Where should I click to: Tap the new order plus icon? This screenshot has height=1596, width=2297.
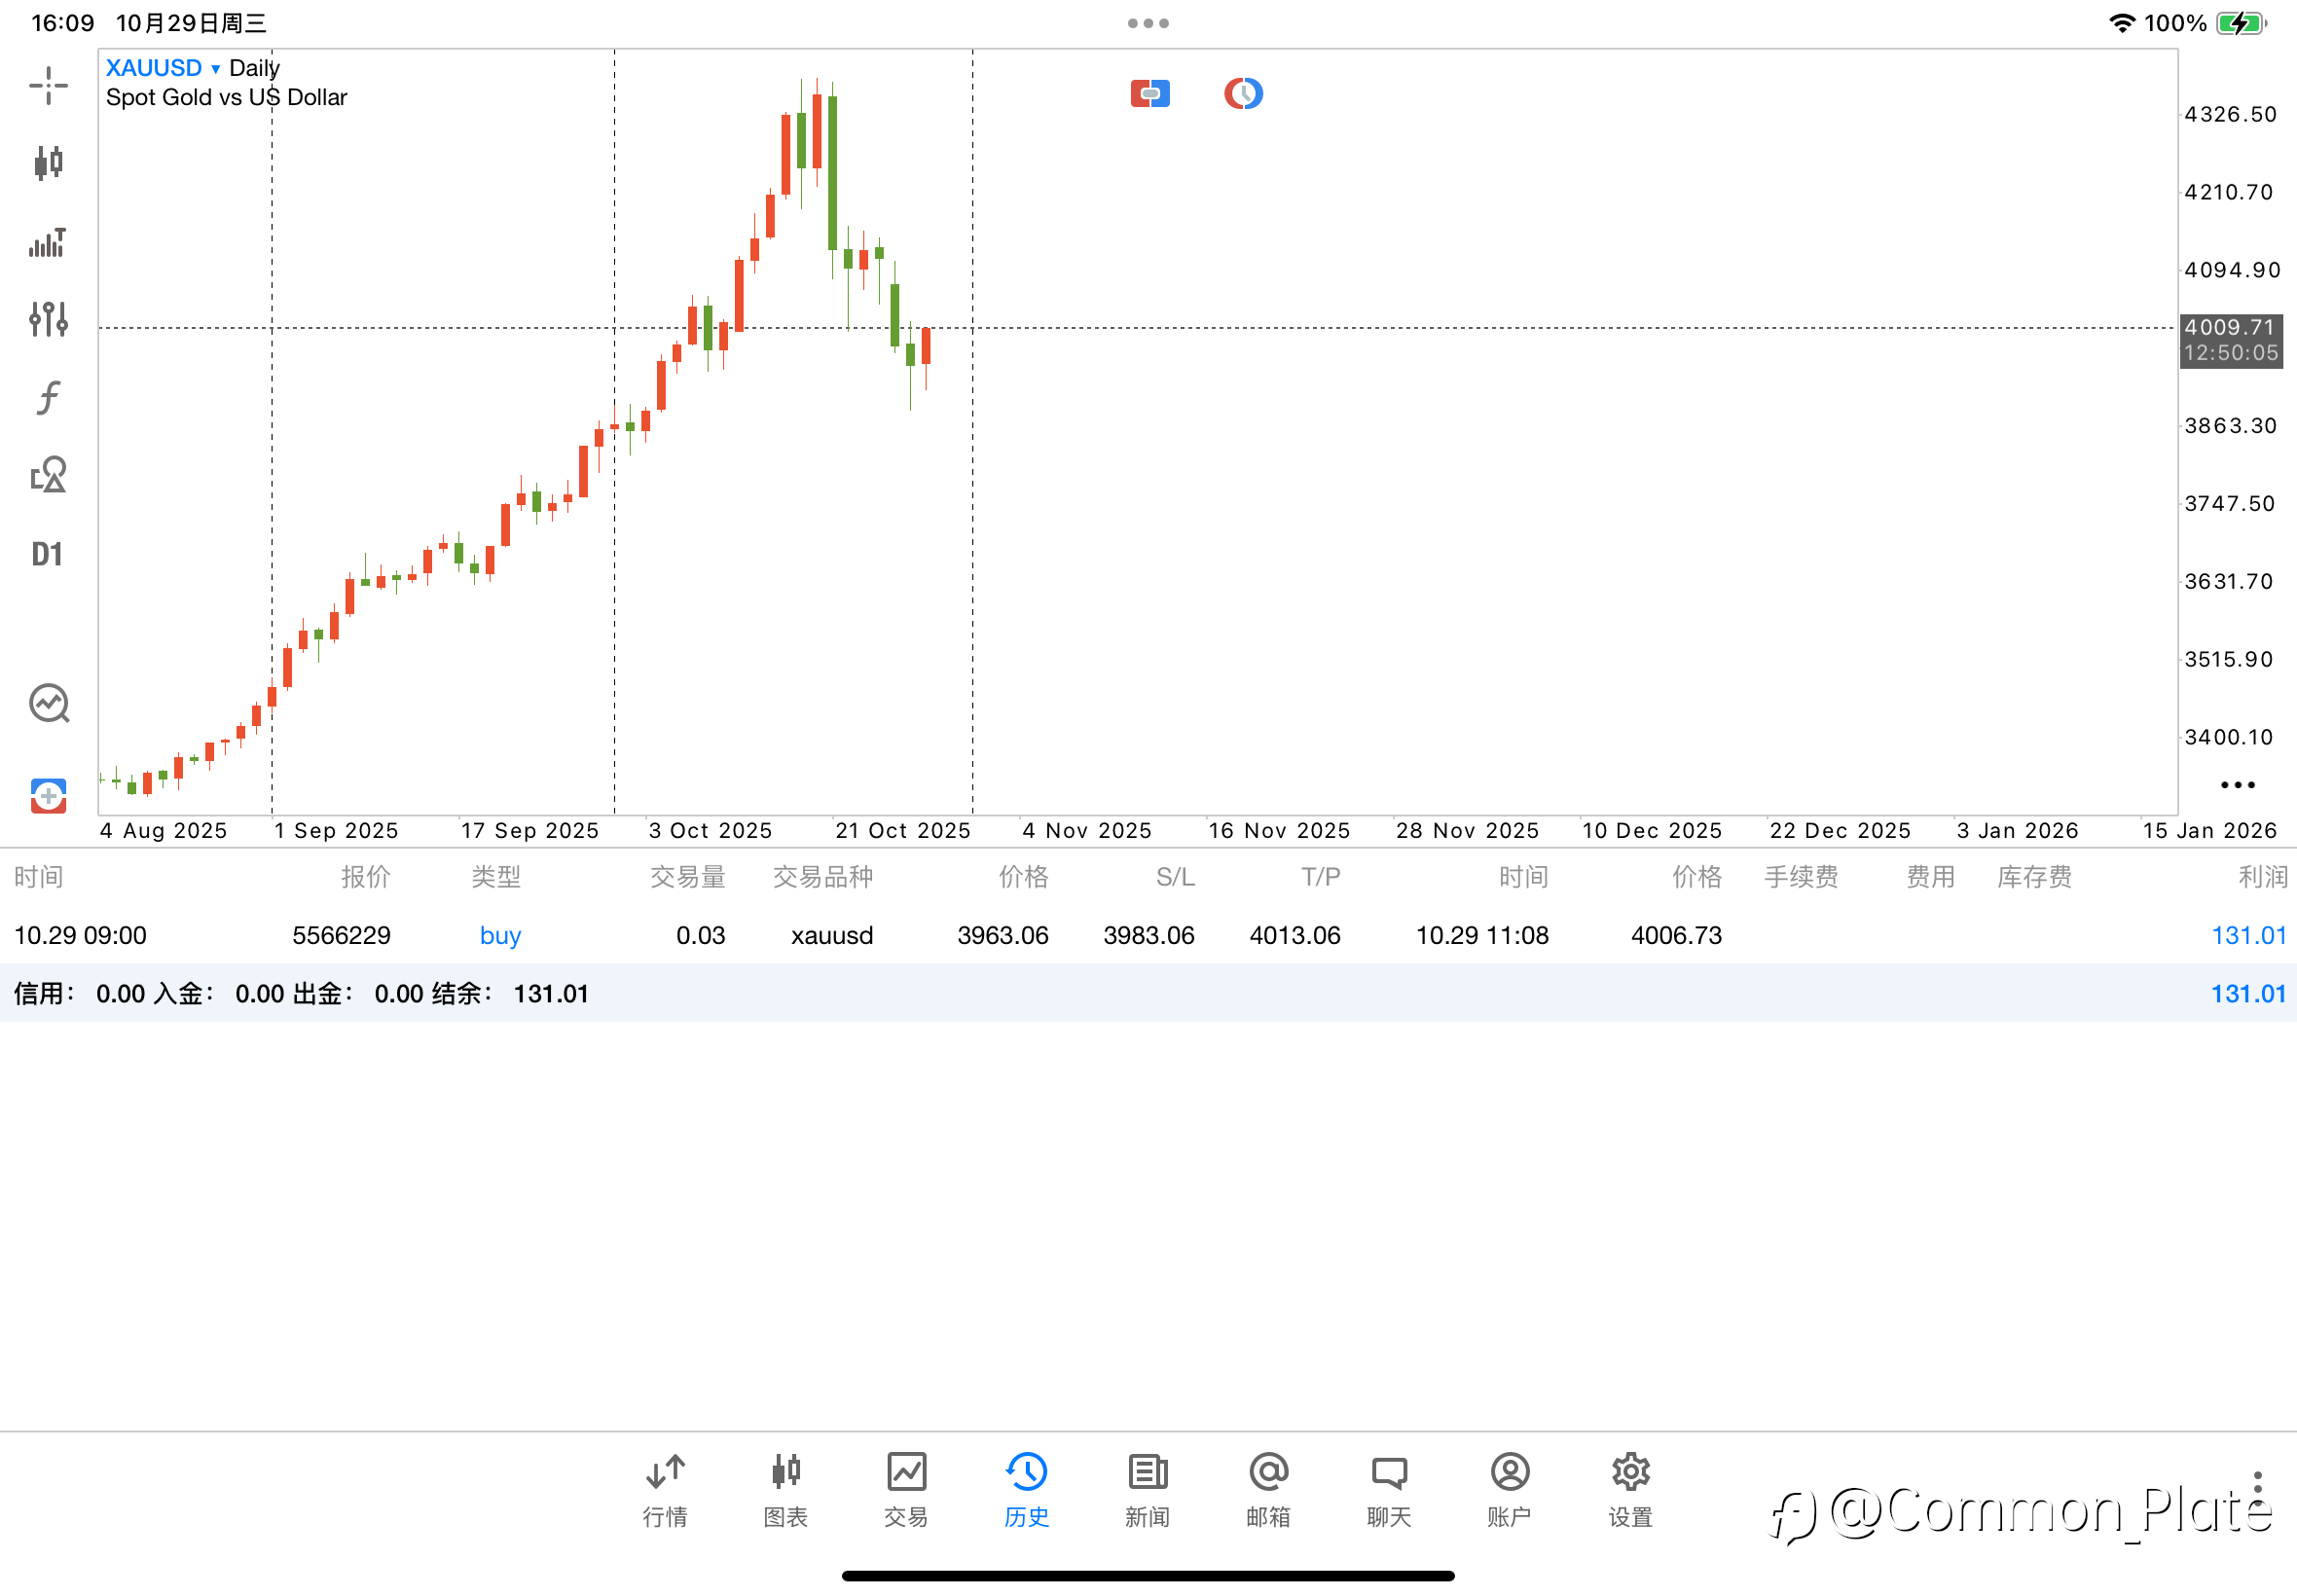[x=48, y=796]
